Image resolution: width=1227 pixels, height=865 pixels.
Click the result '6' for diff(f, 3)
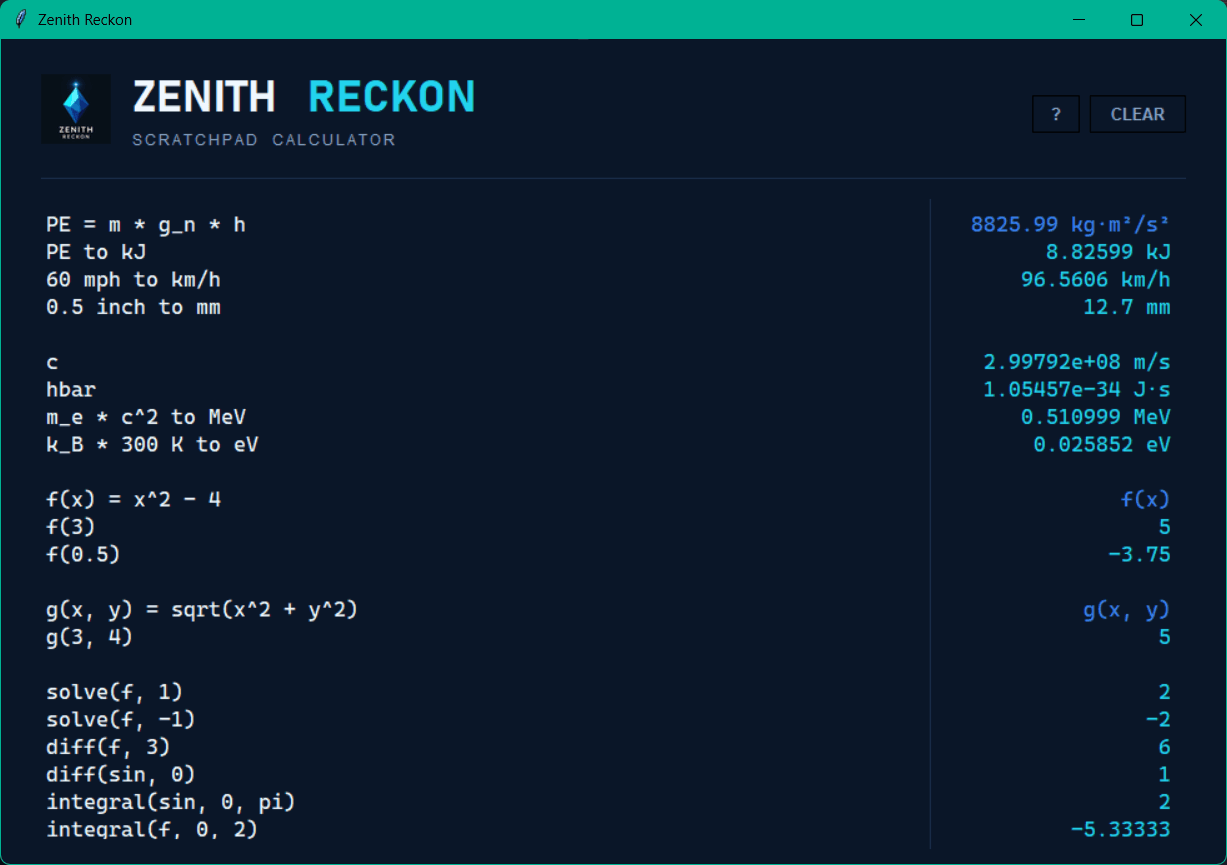pos(1165,747)
